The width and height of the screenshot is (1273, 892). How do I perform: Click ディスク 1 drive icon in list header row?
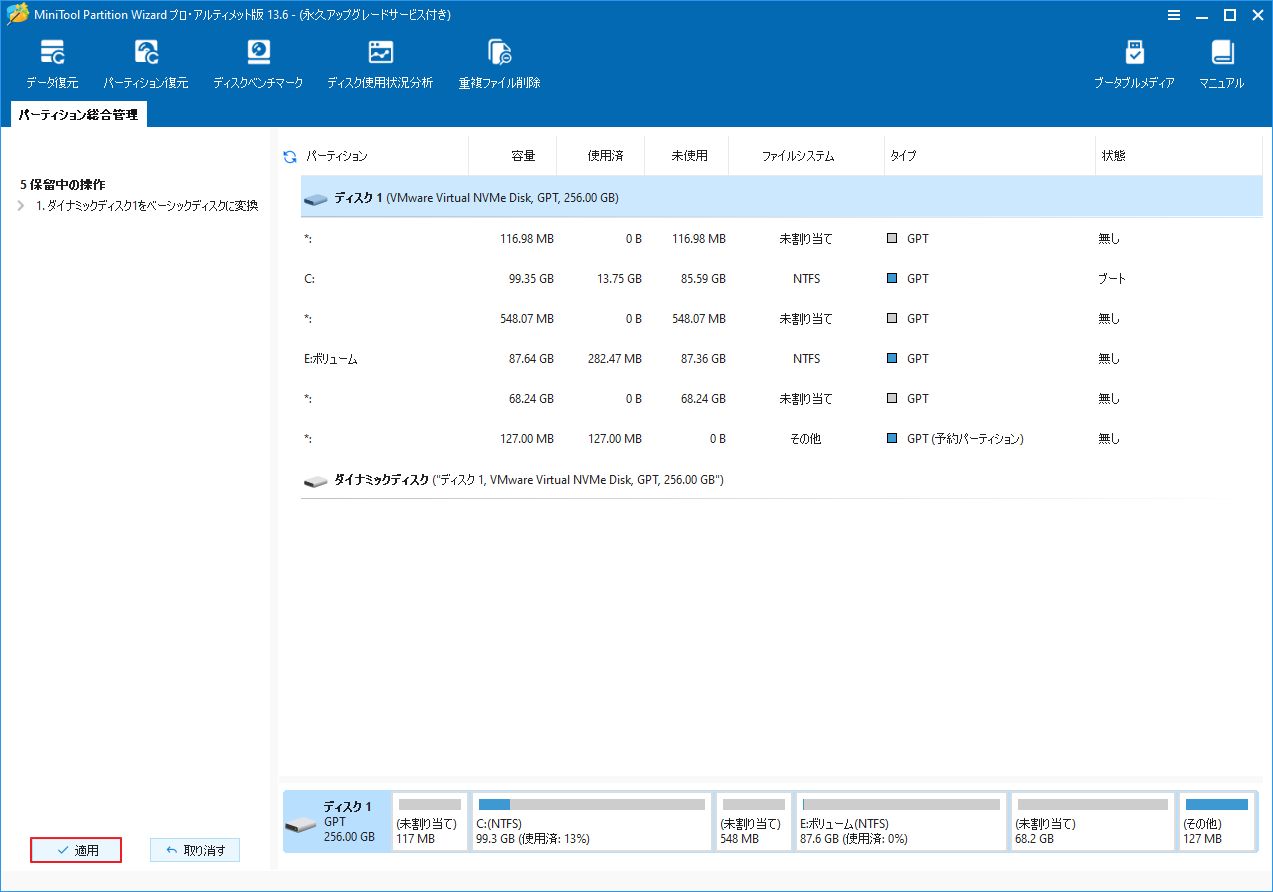pos(316,199)
